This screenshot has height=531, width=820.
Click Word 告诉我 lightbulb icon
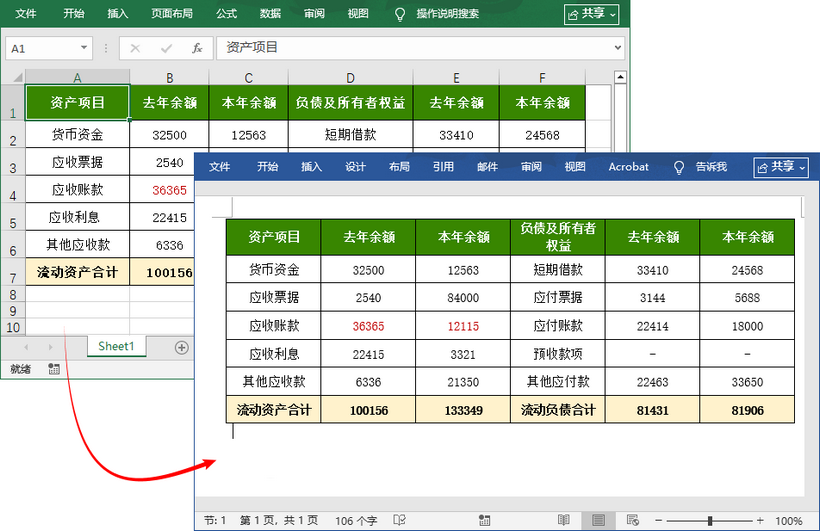coord(679,167)
